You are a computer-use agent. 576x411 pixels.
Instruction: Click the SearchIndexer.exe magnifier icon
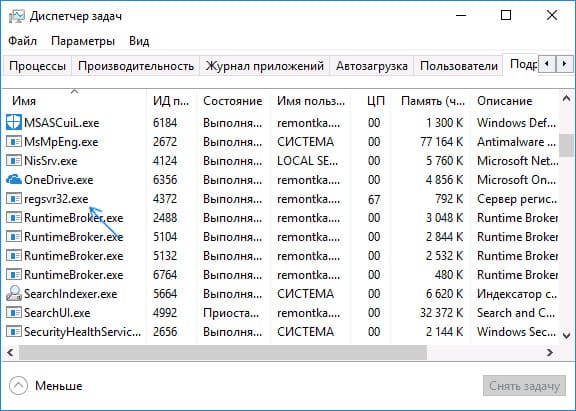[14, 293]
